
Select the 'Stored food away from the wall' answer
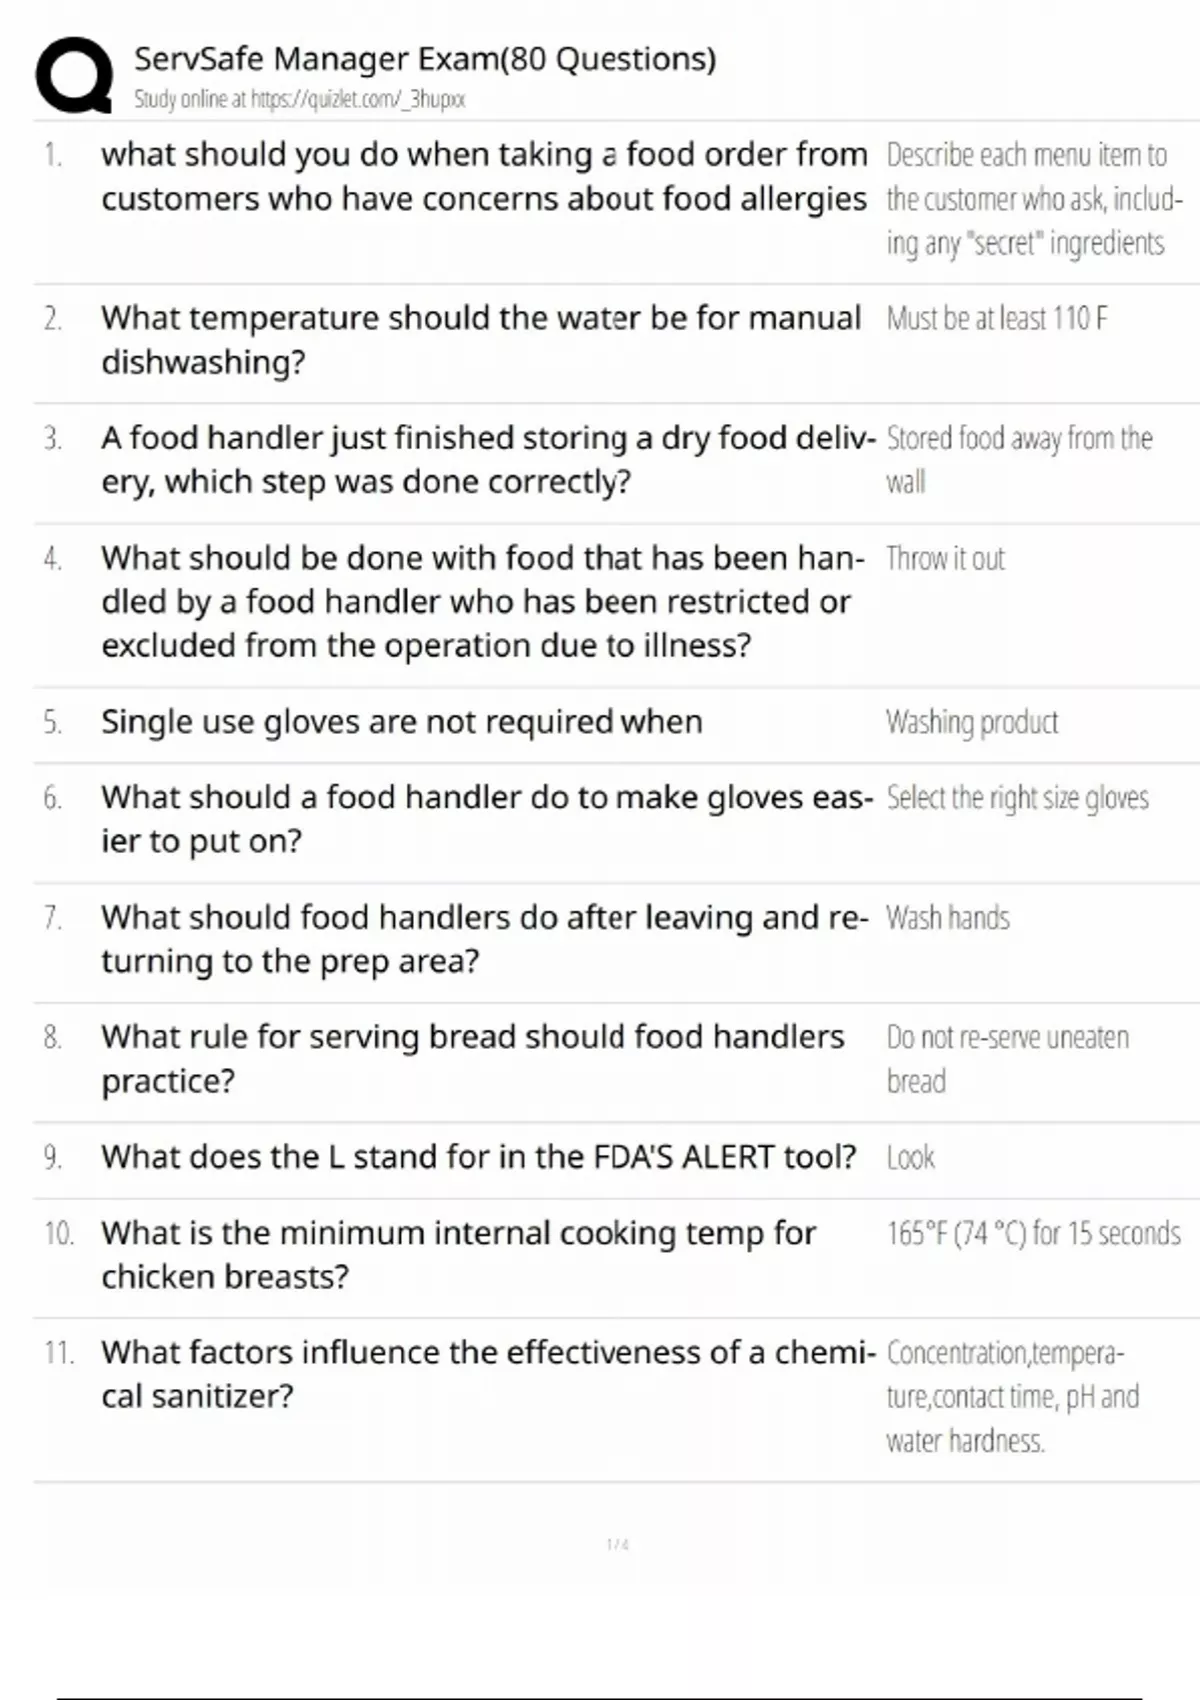1018,459
